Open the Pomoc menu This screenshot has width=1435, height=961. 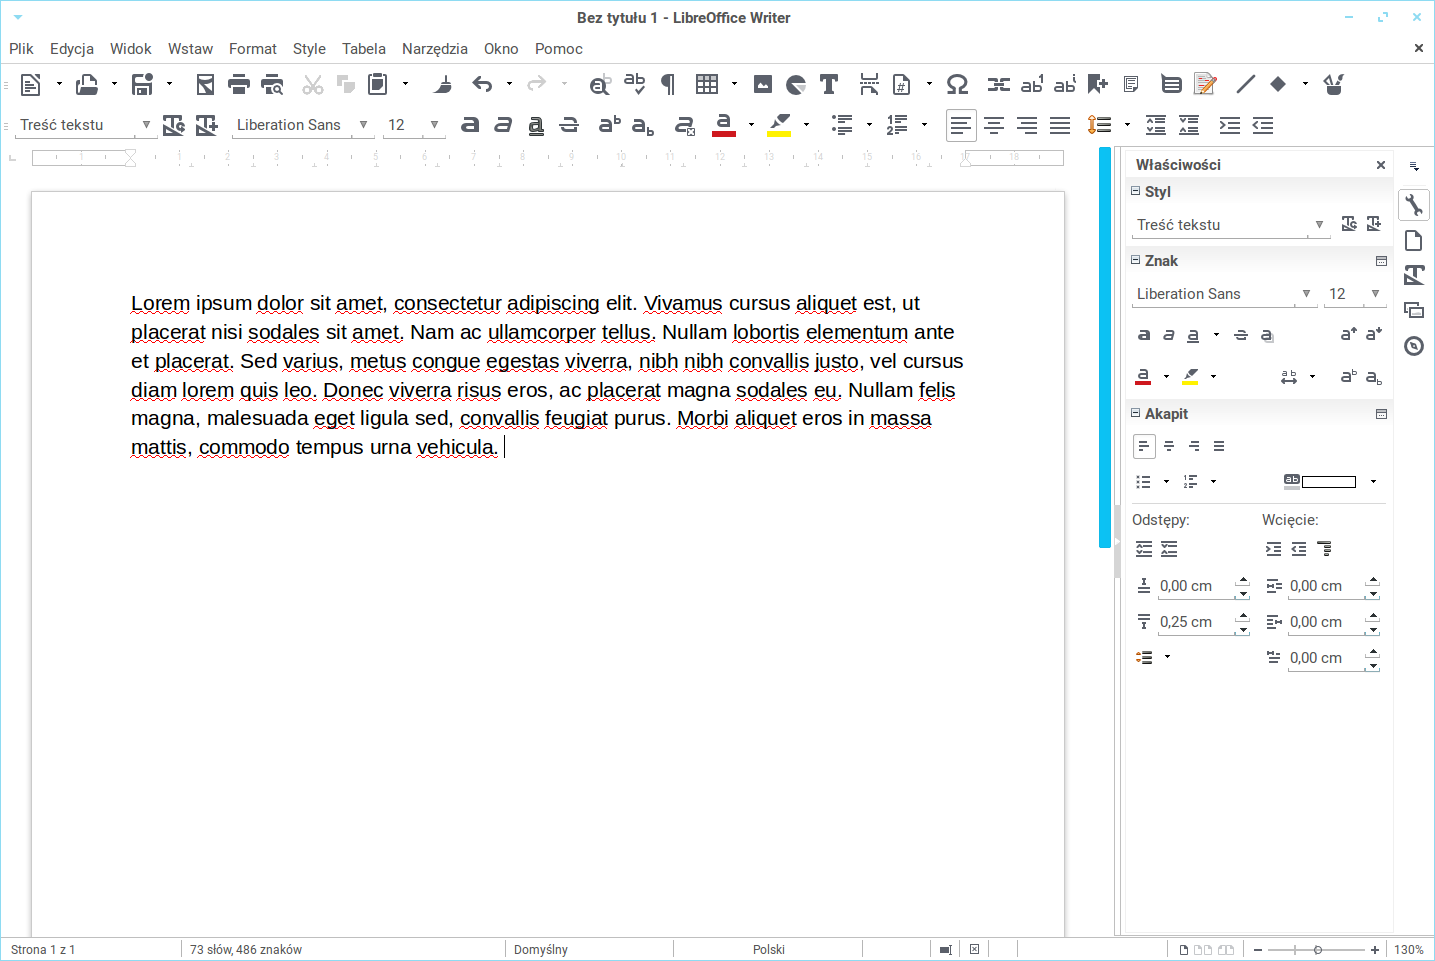[559, 49]
